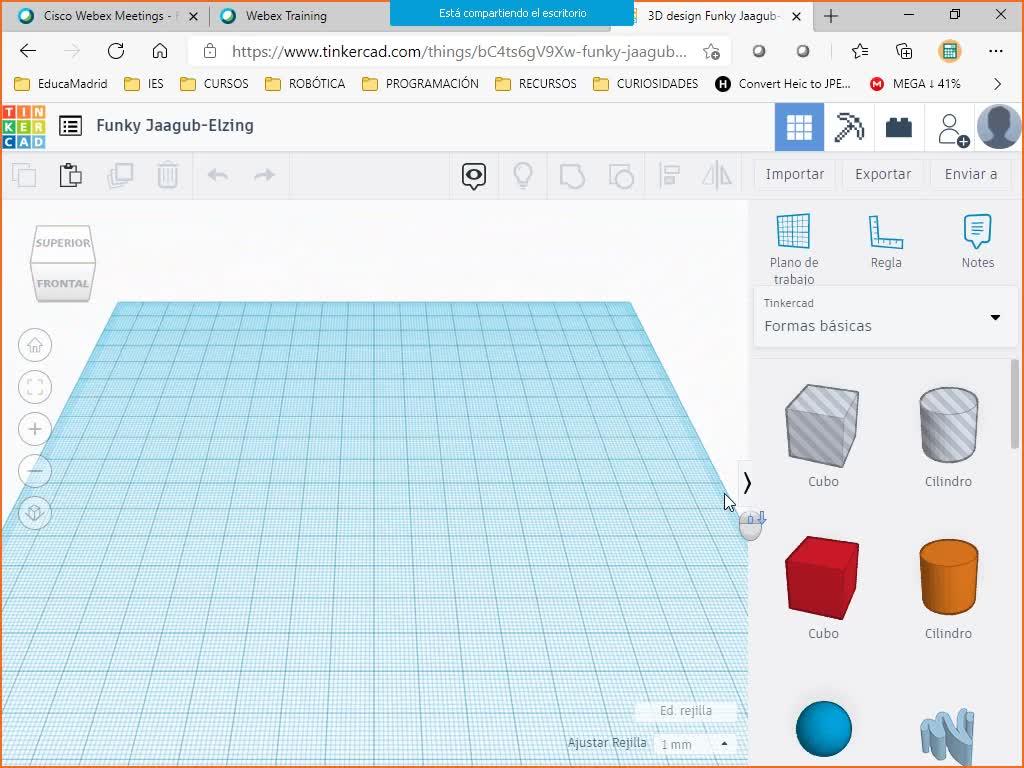
Task: Click the Mirror flip icon
Action: (717, 175)
